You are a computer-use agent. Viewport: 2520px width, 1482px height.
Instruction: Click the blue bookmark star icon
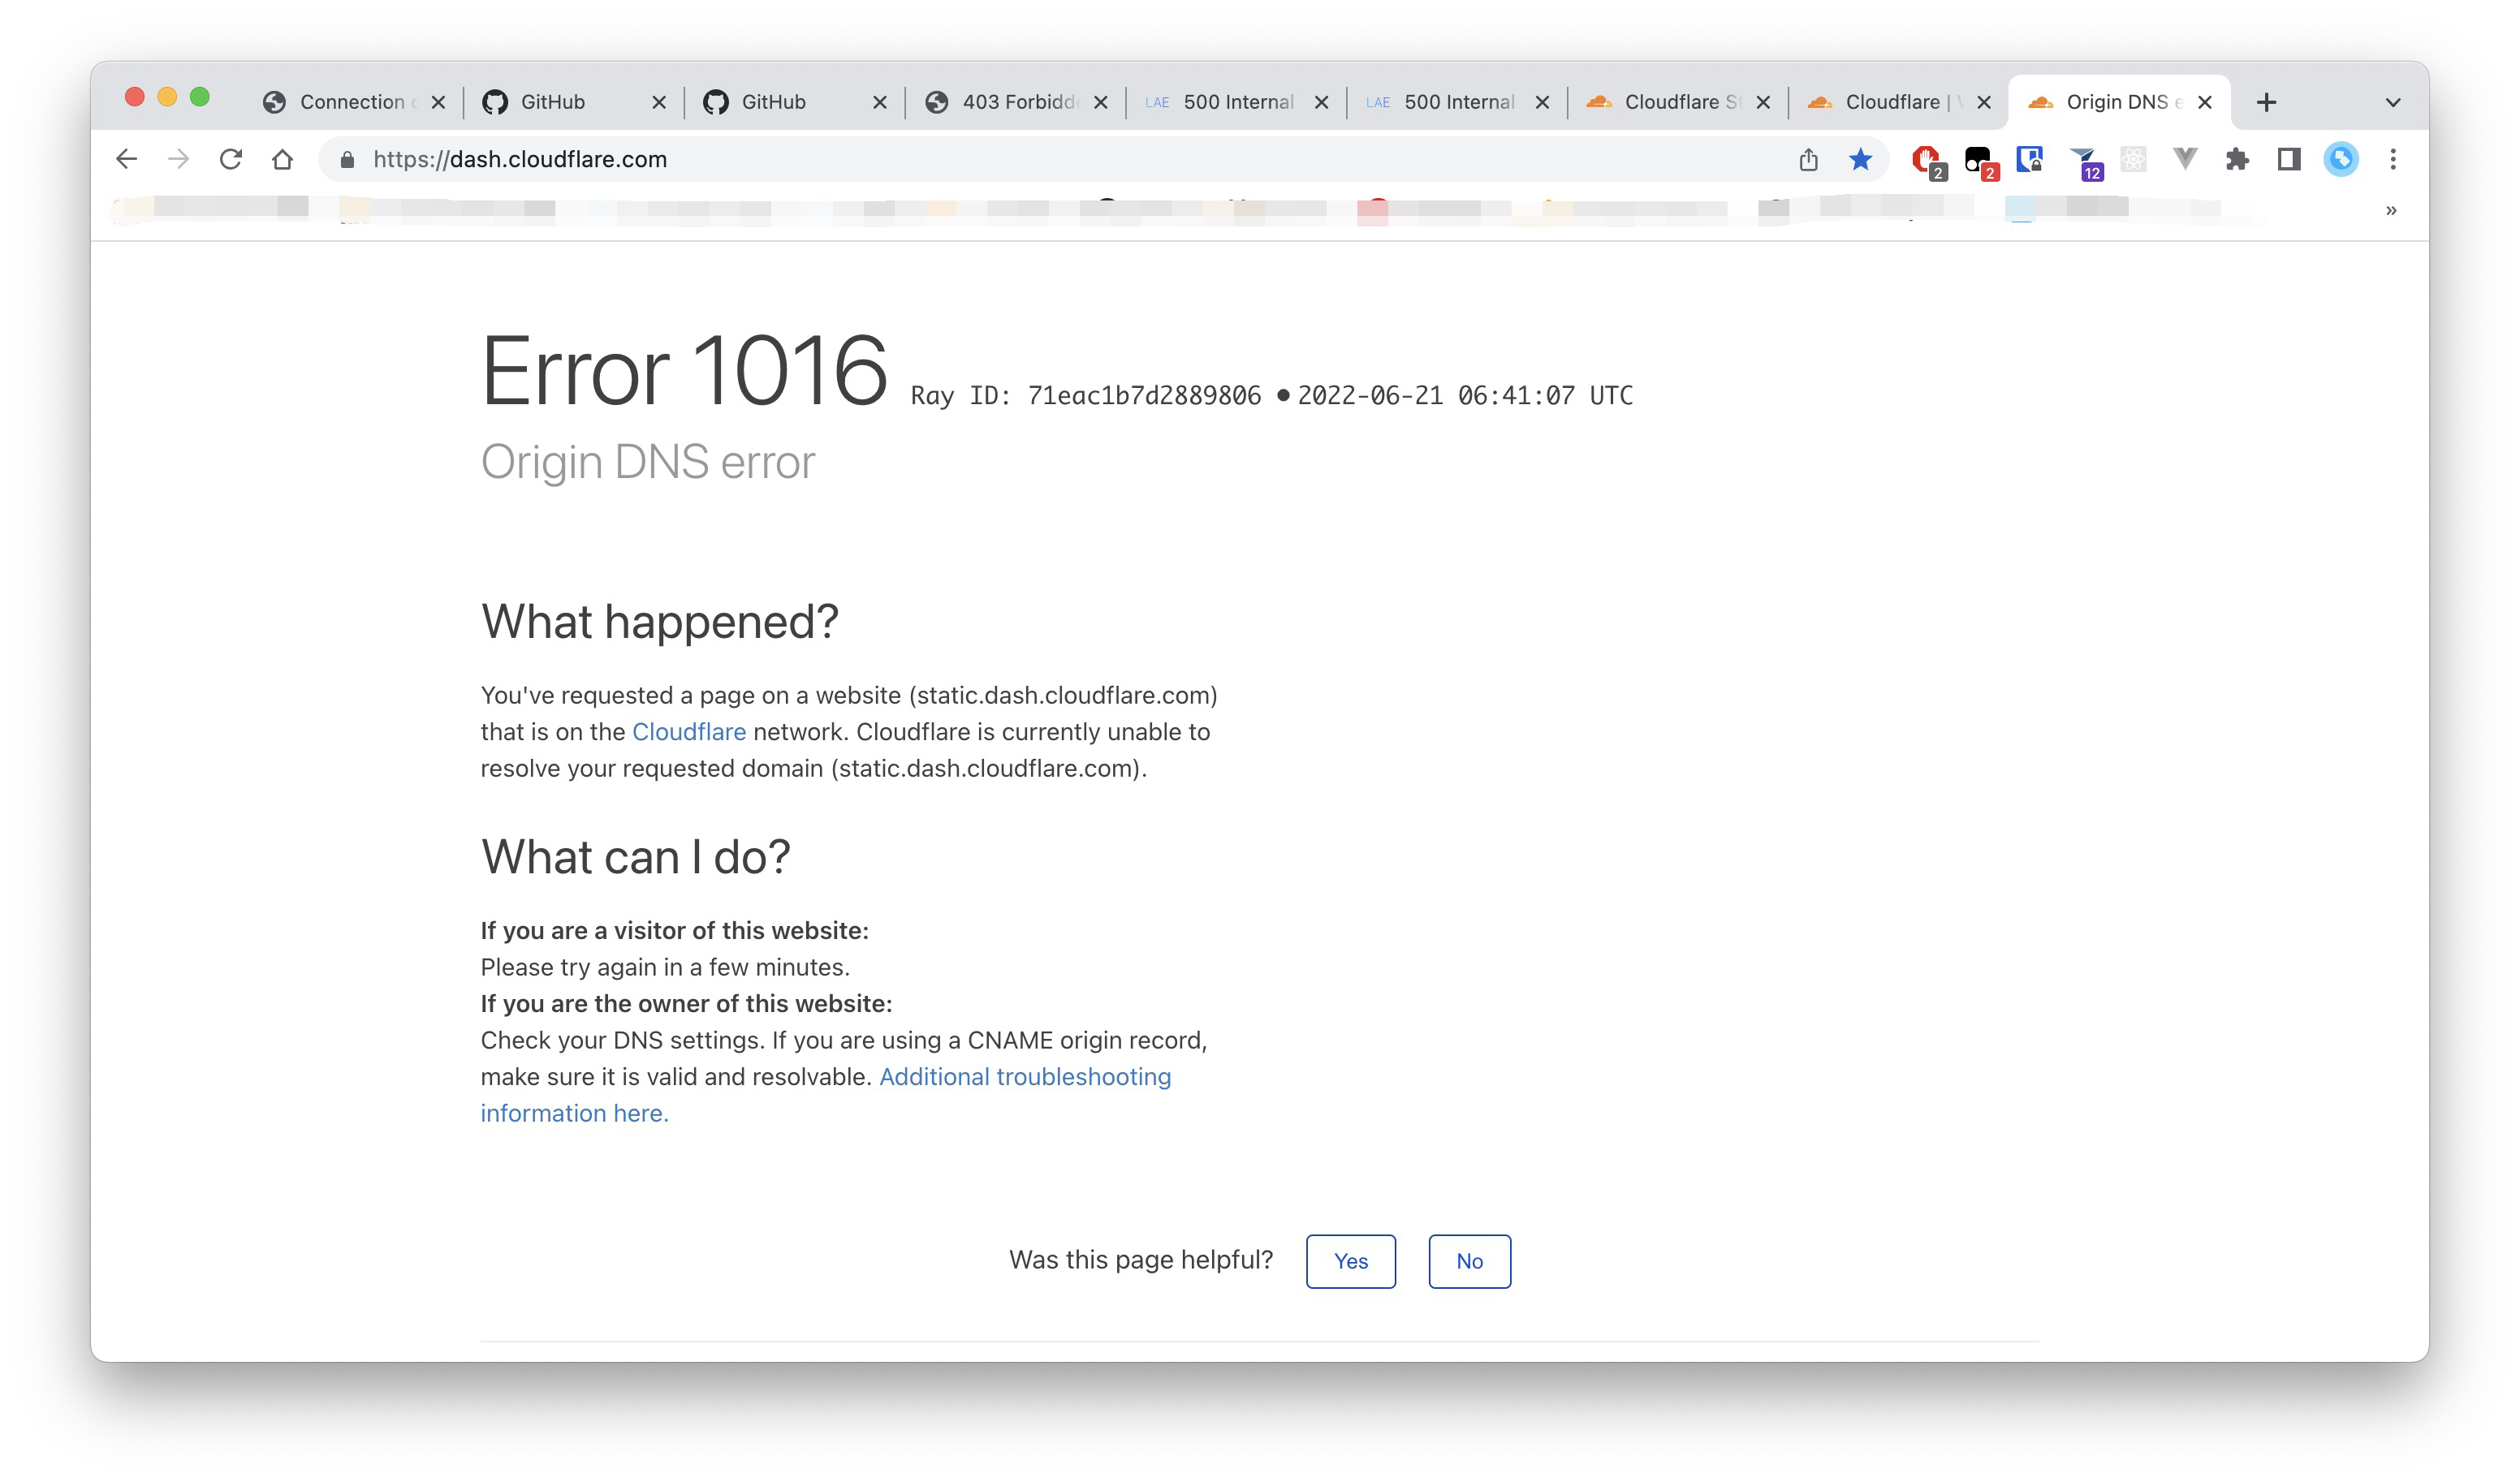(1860, 159)
